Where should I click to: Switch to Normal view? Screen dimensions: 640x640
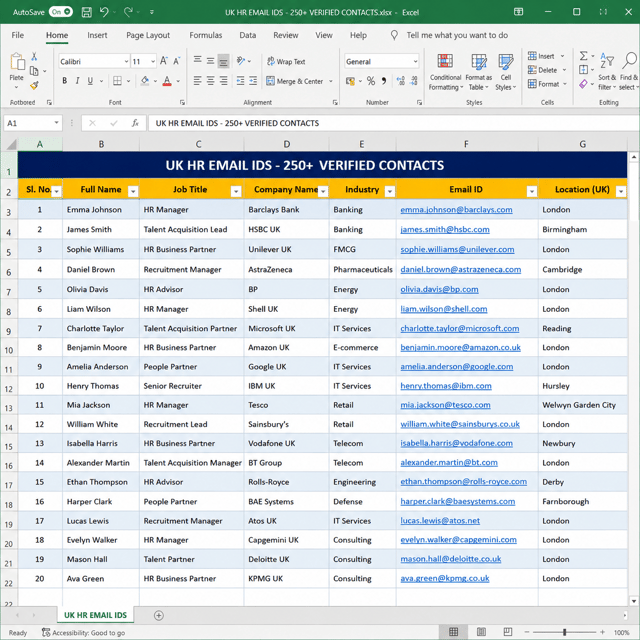point(453,632)
